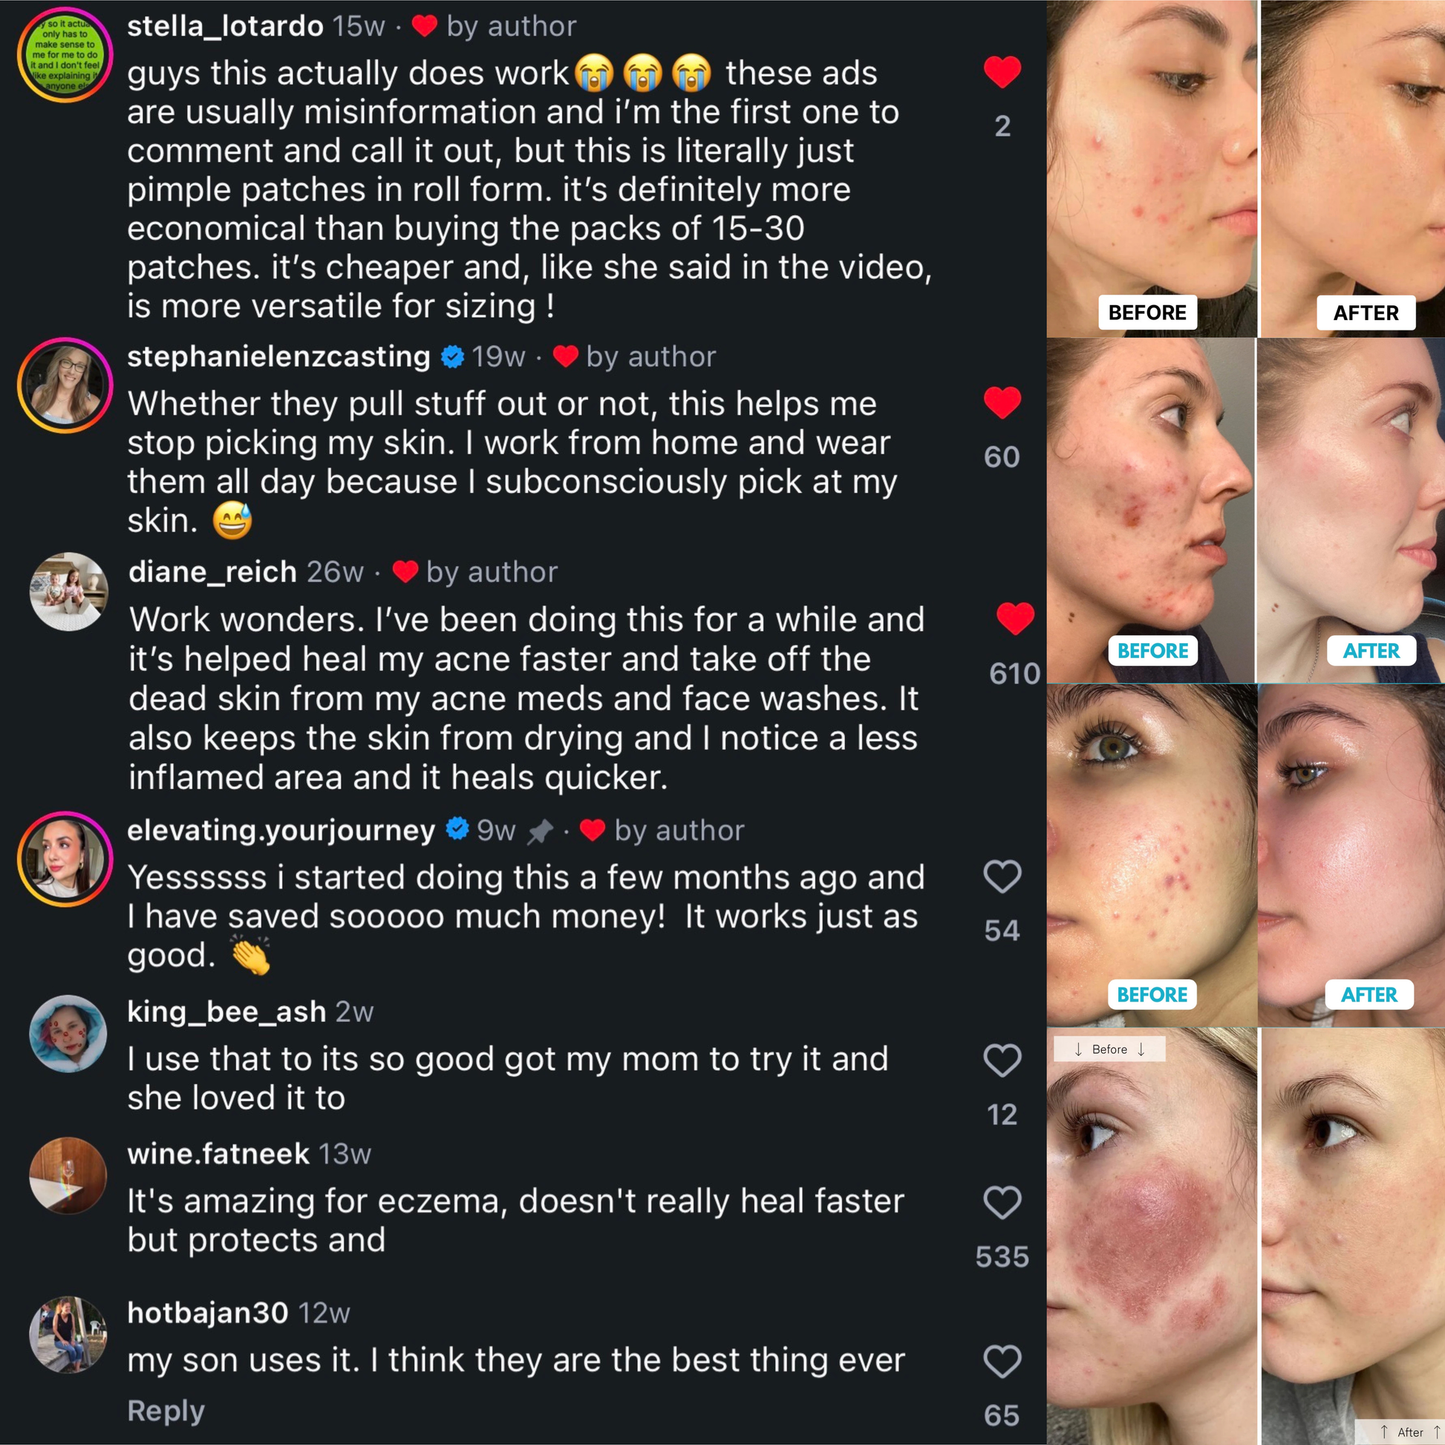Open stephanielenzcasting's profile picture
Image resolution: width=1445 pixels, height=1445 pixels.
pos(65,385)
